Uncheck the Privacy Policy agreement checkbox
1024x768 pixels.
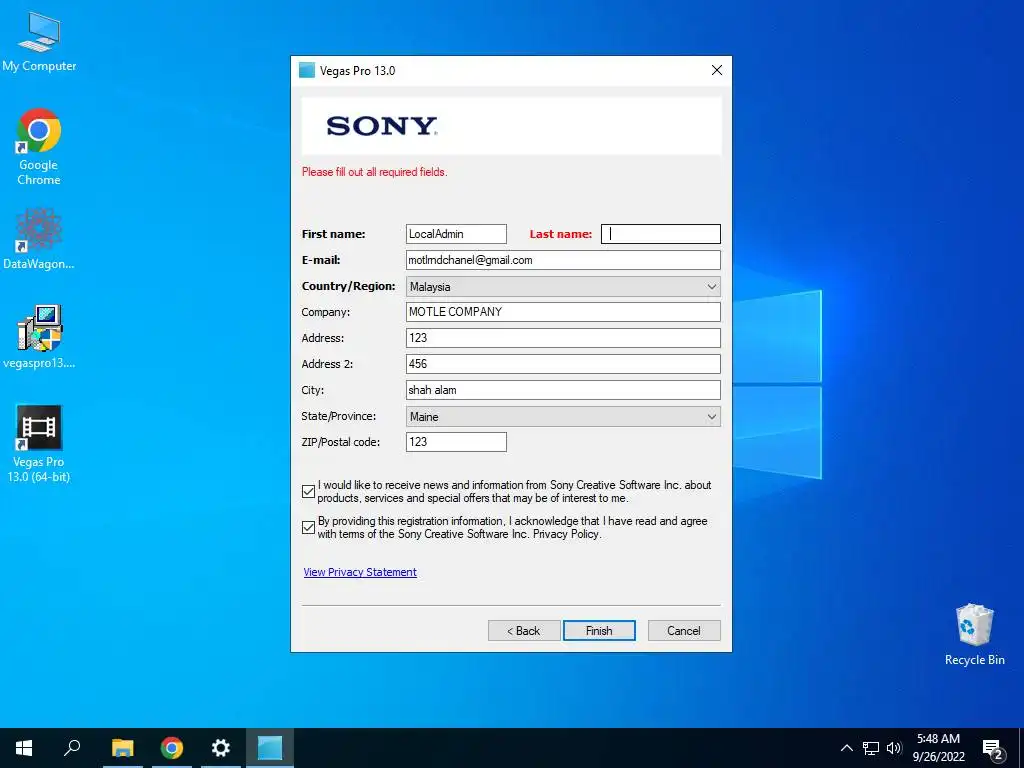pos(309,528)
